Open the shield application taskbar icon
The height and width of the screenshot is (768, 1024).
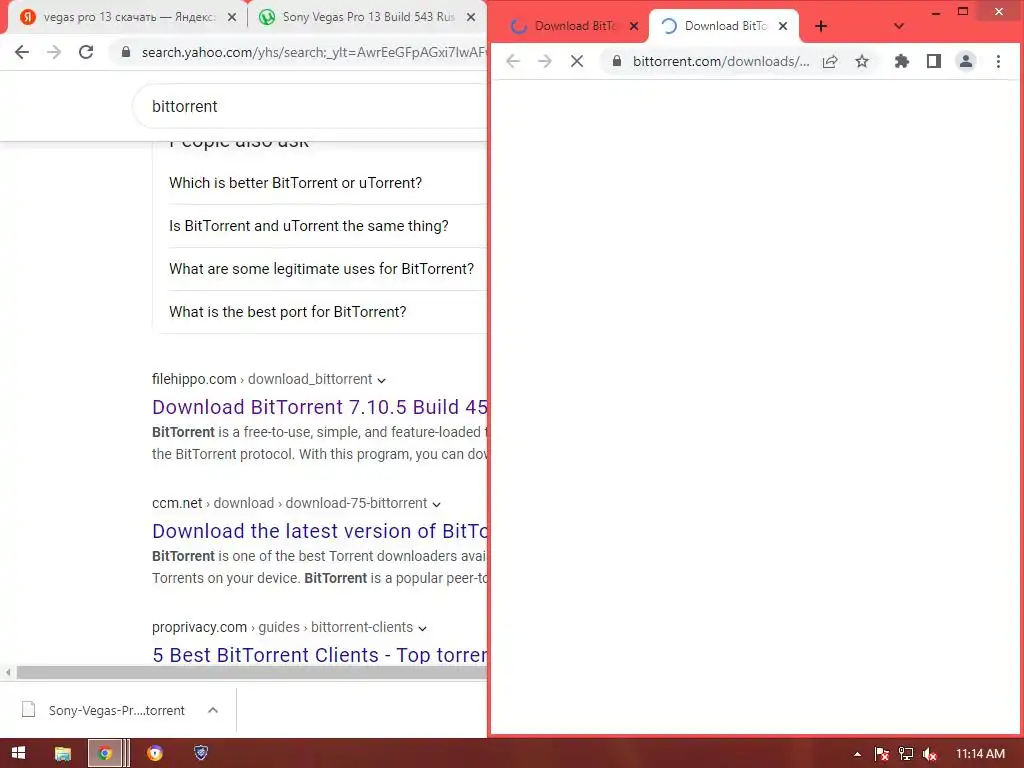coord(201,754)
